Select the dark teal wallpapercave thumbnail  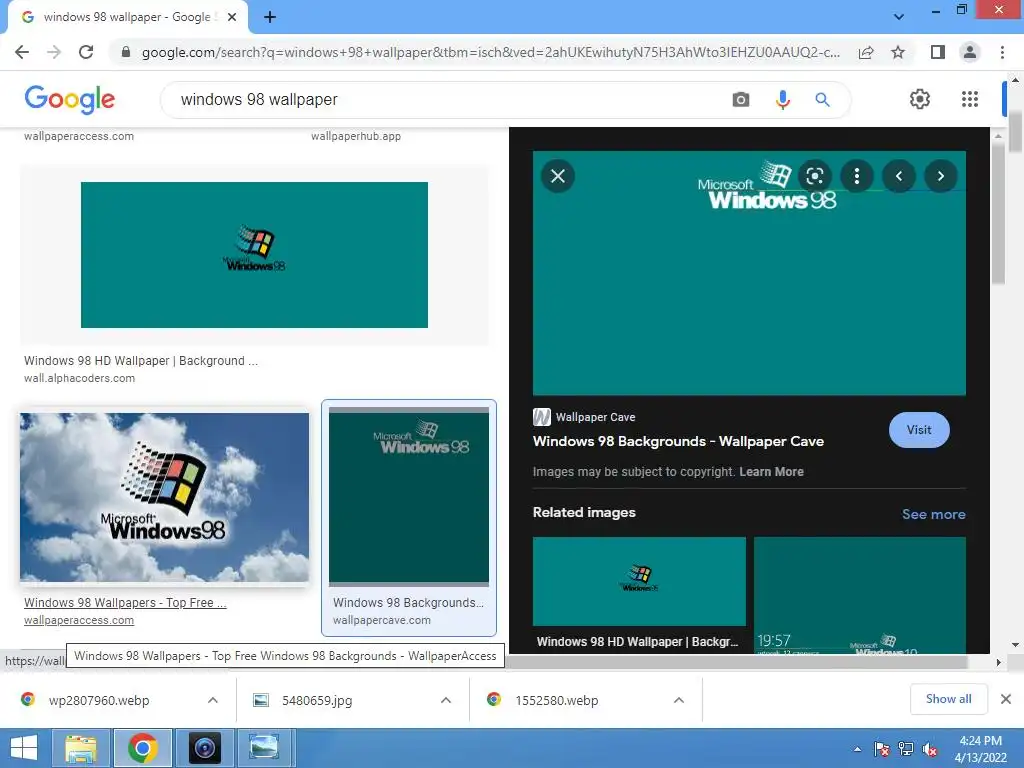point(409,496)
